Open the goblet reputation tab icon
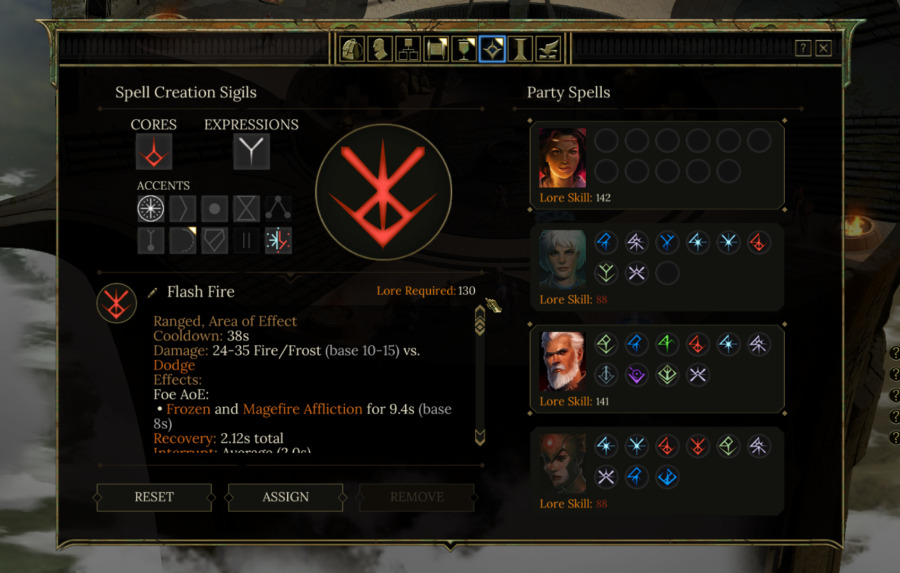900x573 pixels. [x=464, y=49]
